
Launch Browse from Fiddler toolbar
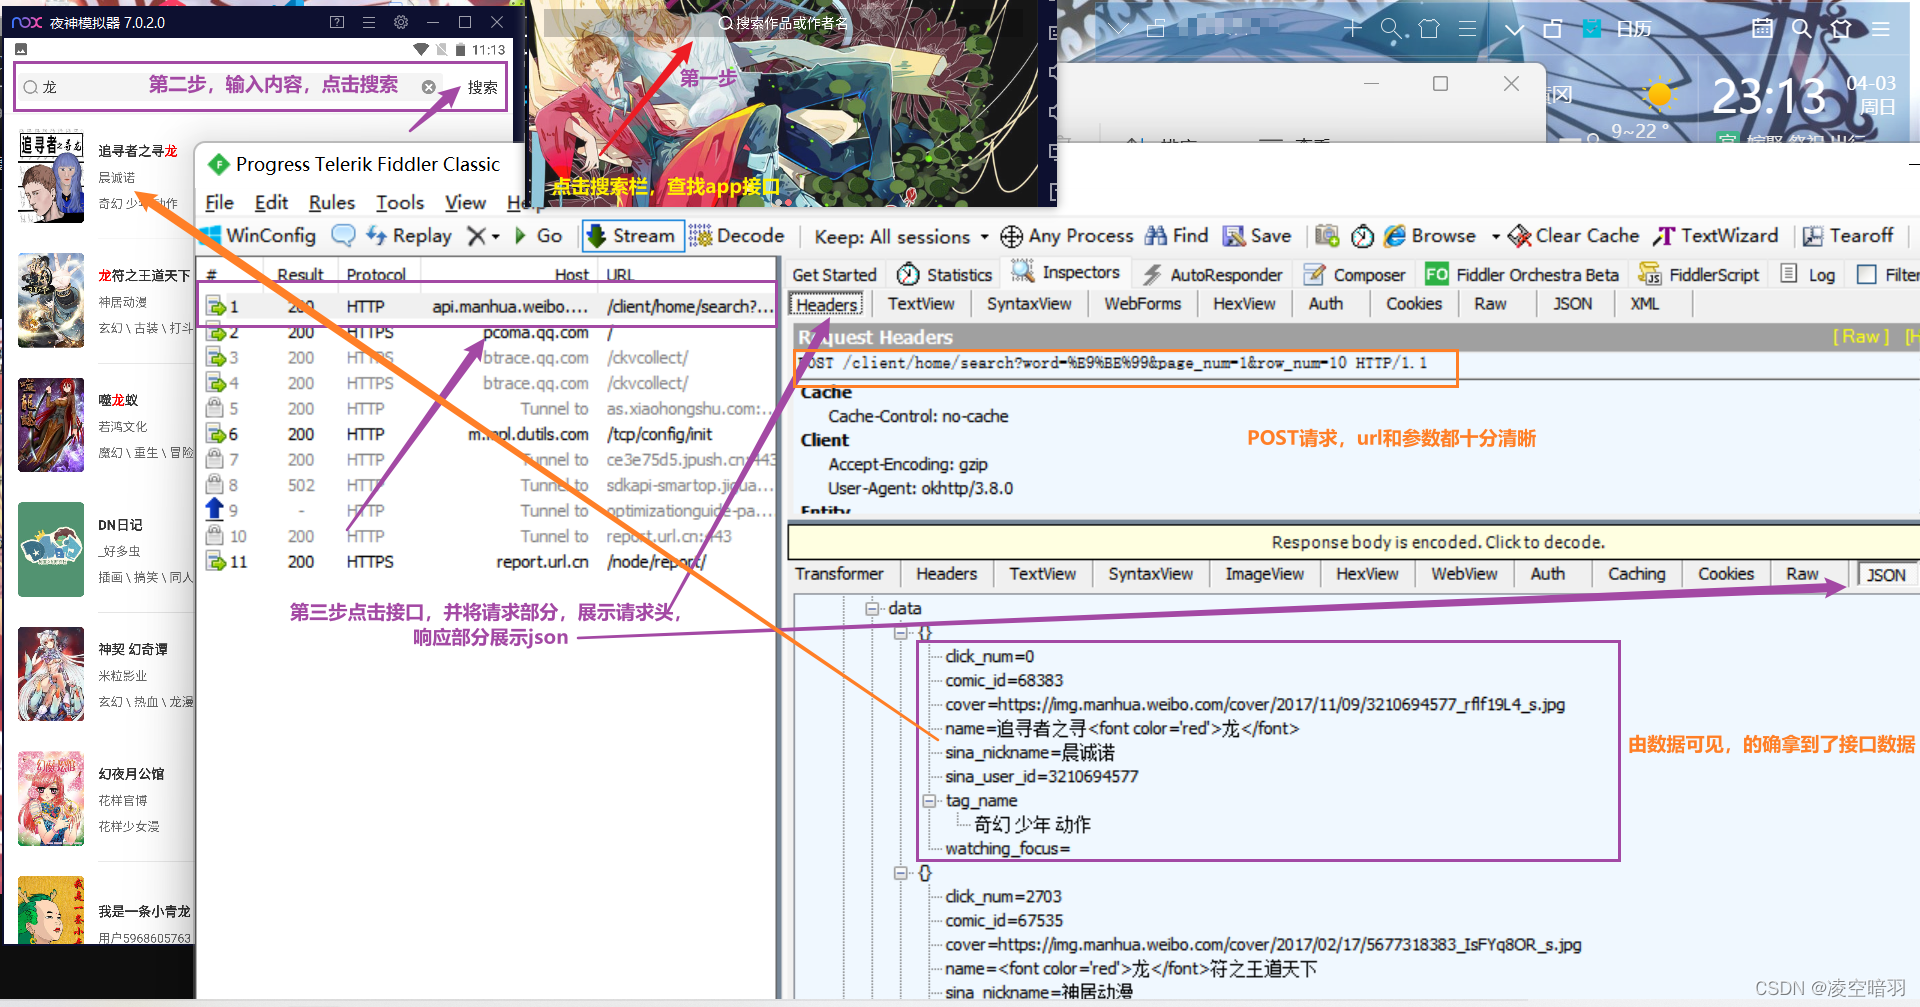click(1430, 236)
